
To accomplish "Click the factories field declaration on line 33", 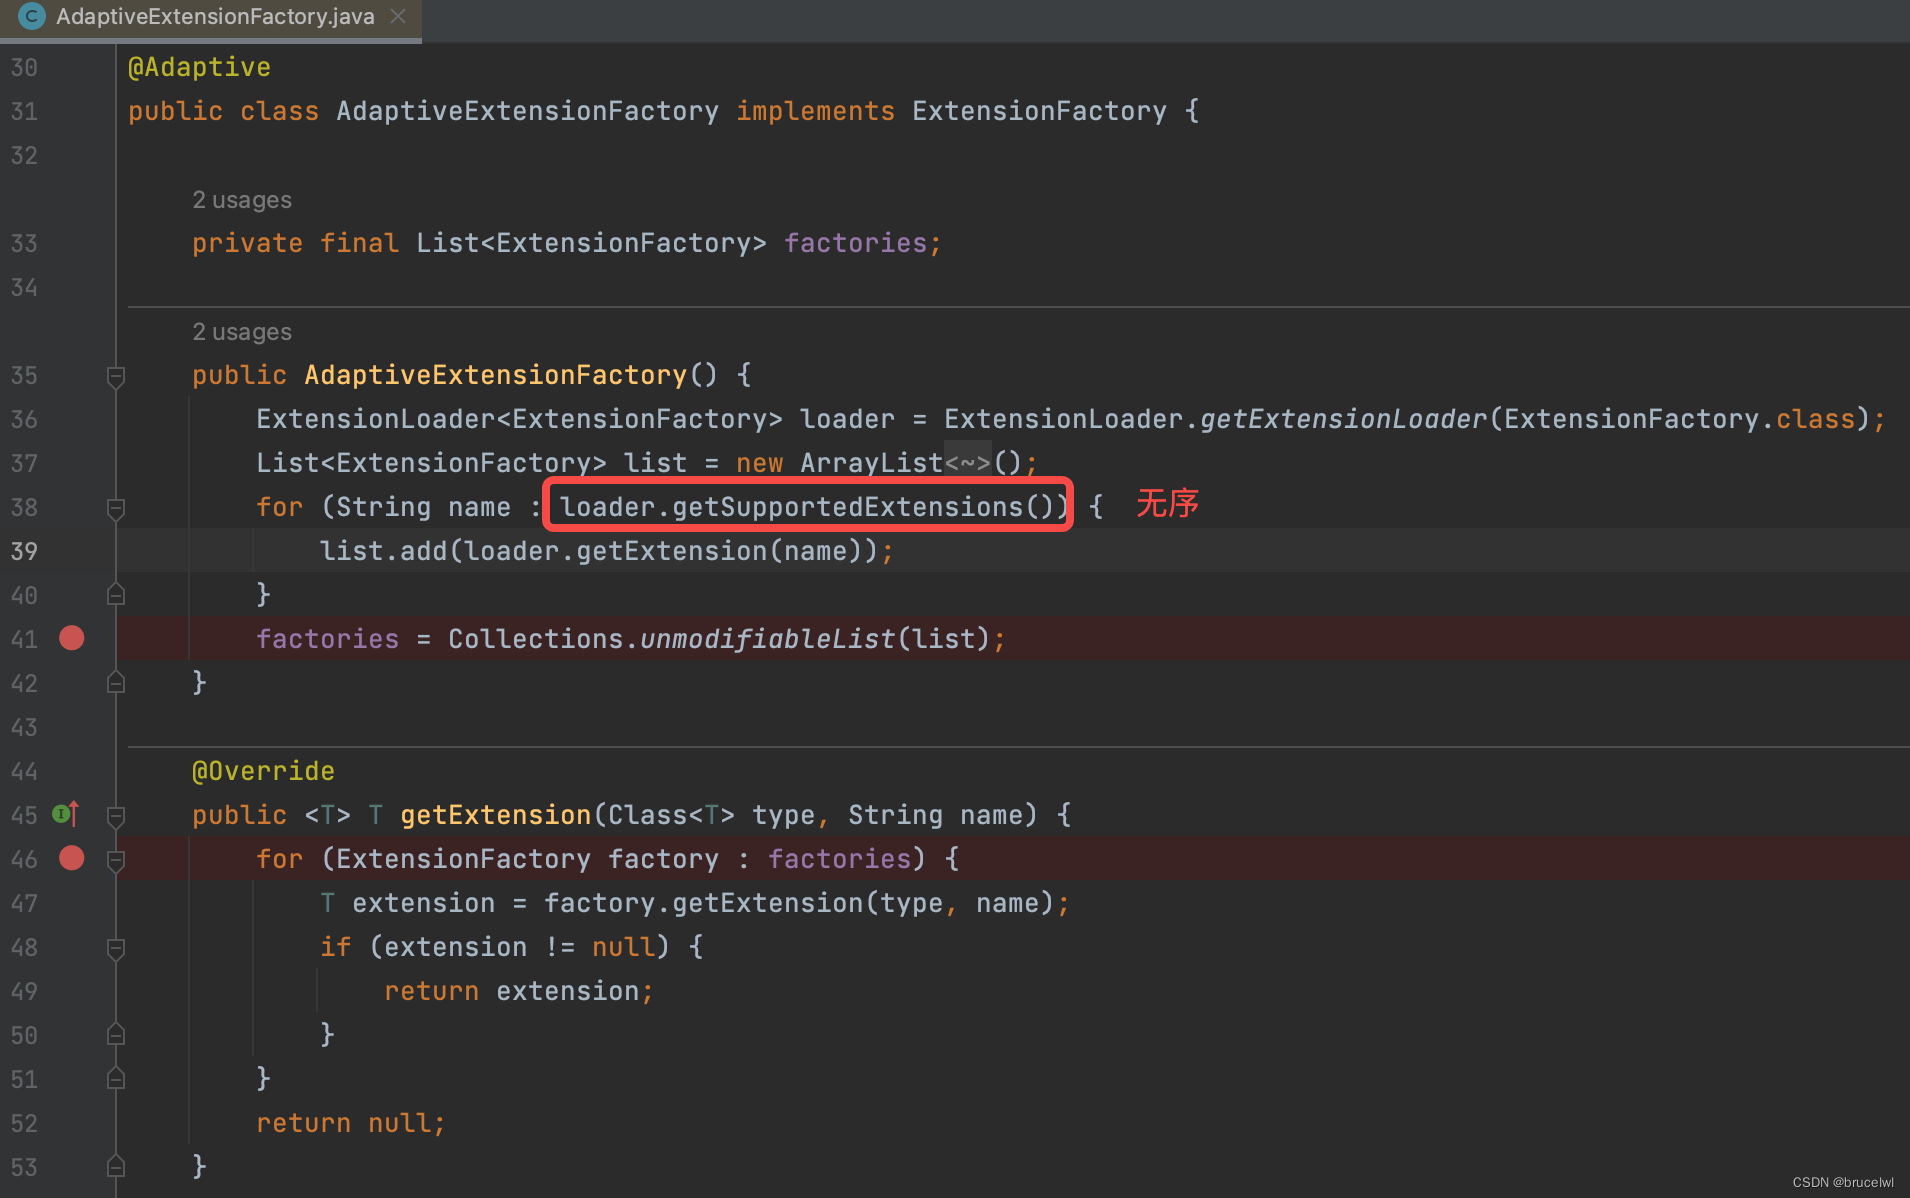I will [855, 243].
